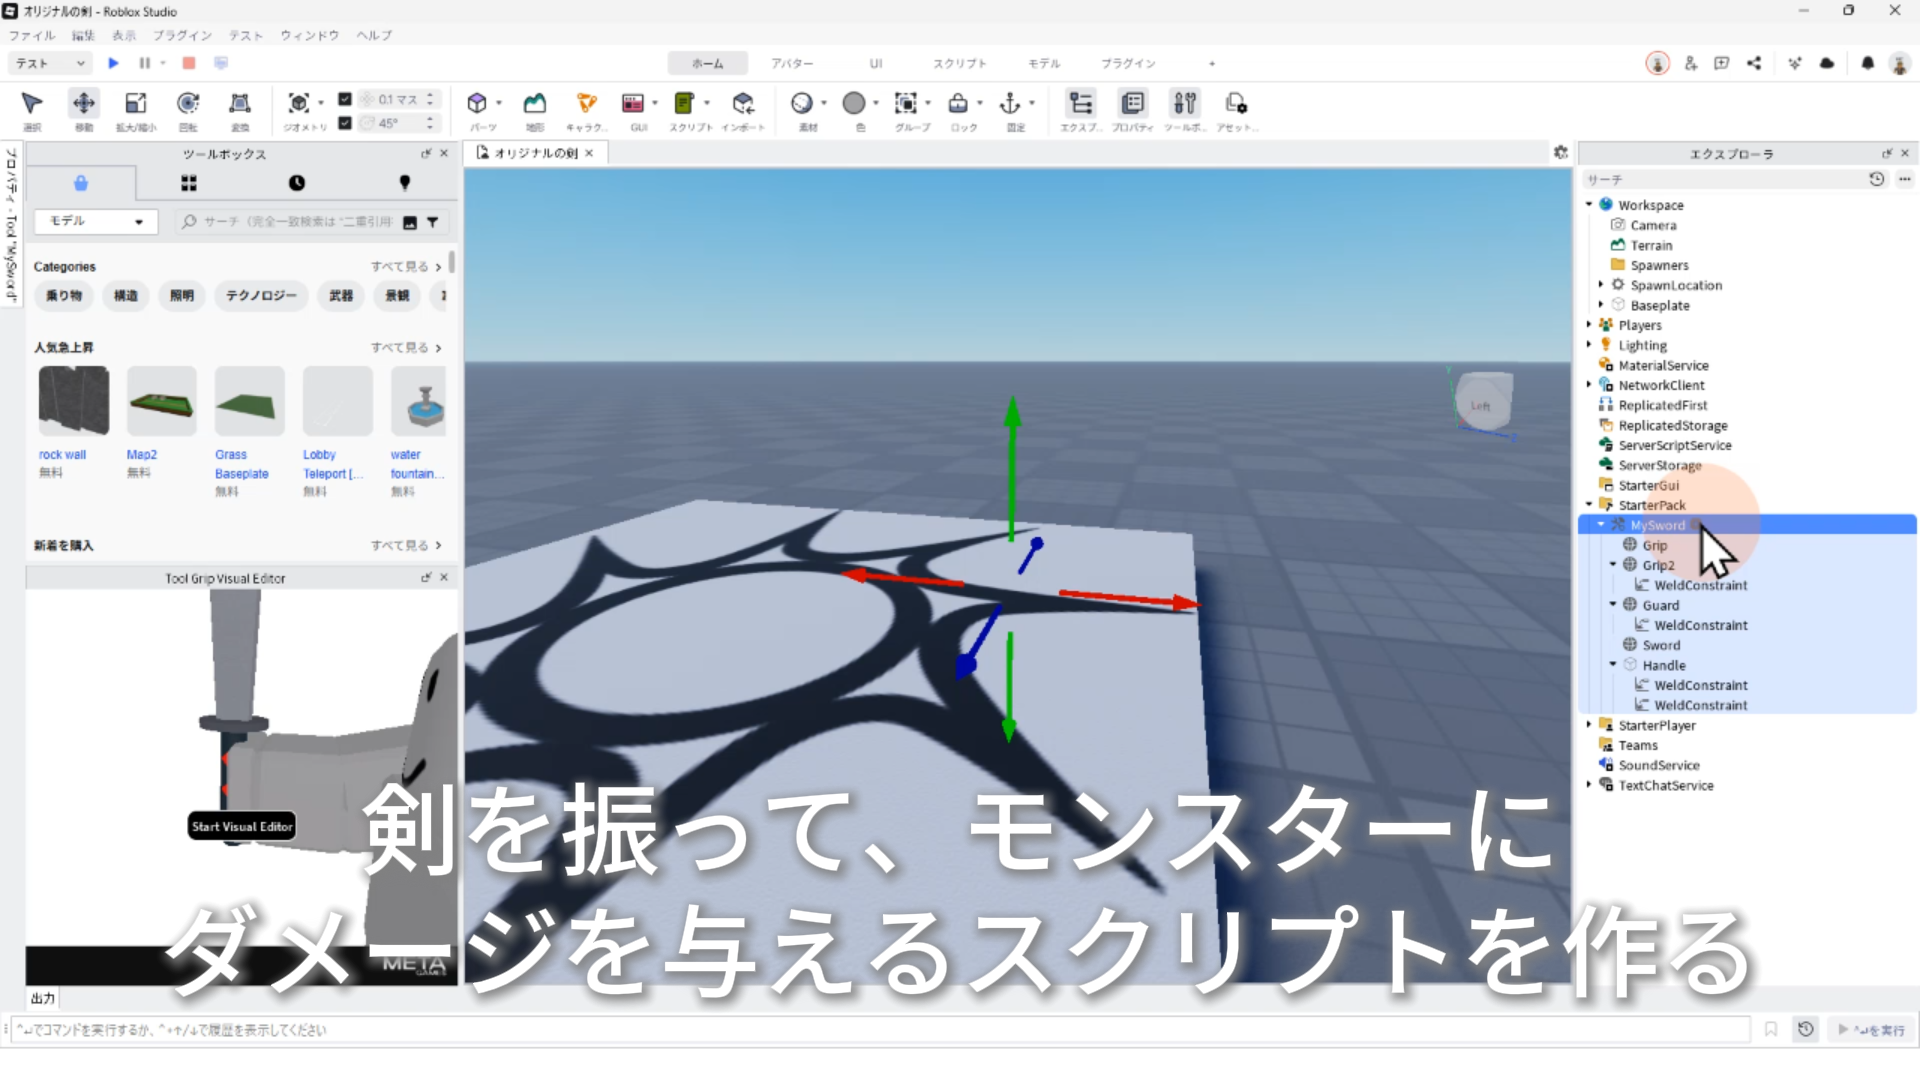The image size is (1920, 1080).
Task: Select the Scale (拡大/縮小) tool
Action: (135, 103)
